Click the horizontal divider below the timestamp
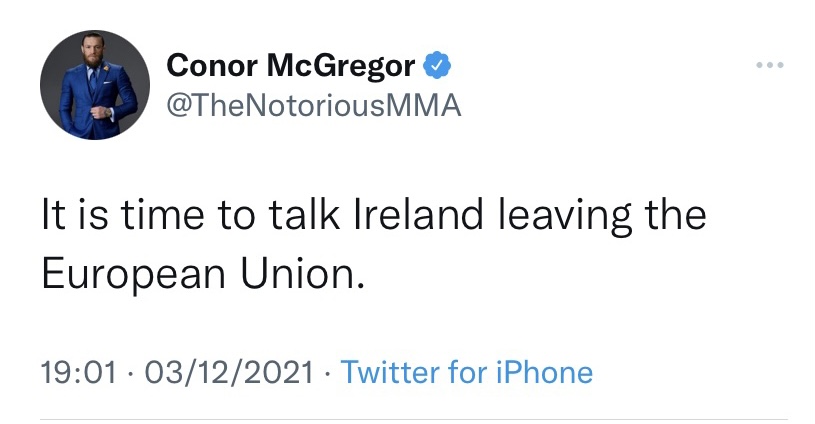The width and height of the screenshot is (815, 424). point(413,419)
